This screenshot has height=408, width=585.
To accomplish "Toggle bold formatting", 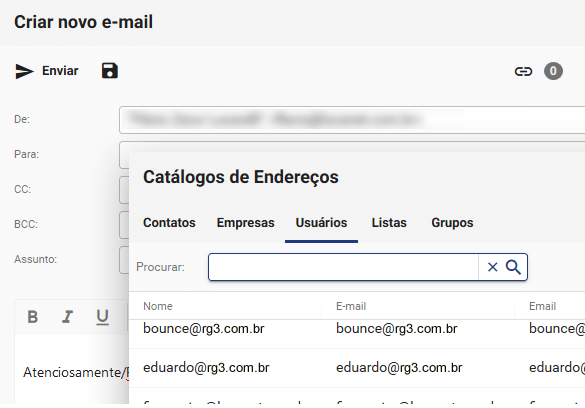I will 33,317.
